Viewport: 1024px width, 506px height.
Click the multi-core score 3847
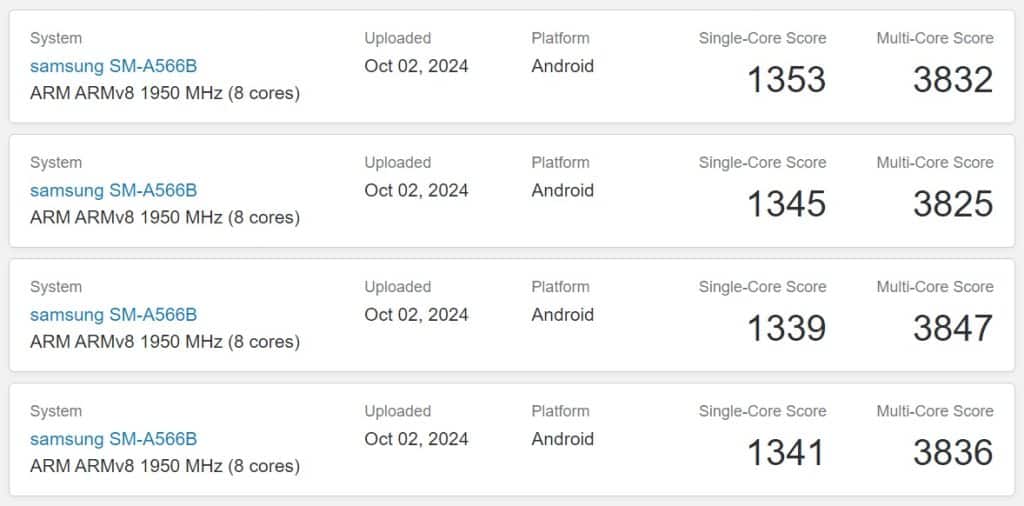coord(953,328)
